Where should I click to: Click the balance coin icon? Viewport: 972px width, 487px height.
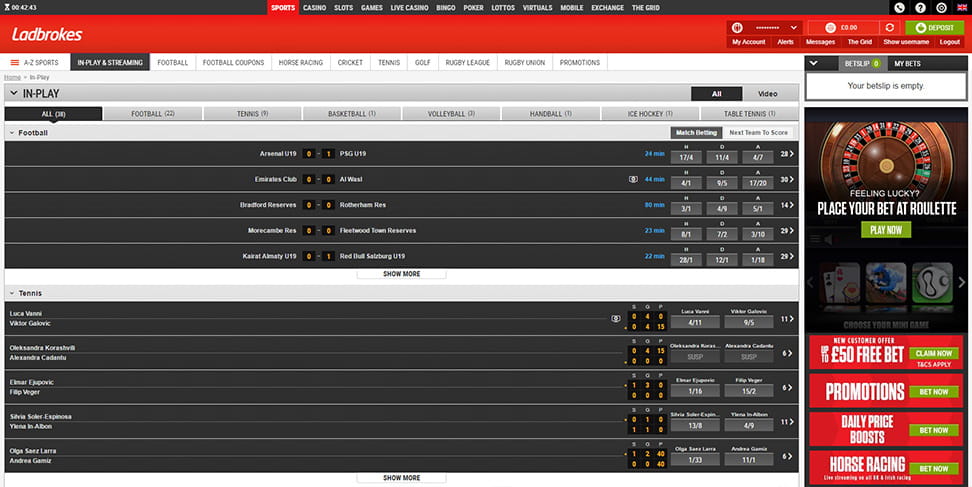pyautogui.click(x=831, y=28)
